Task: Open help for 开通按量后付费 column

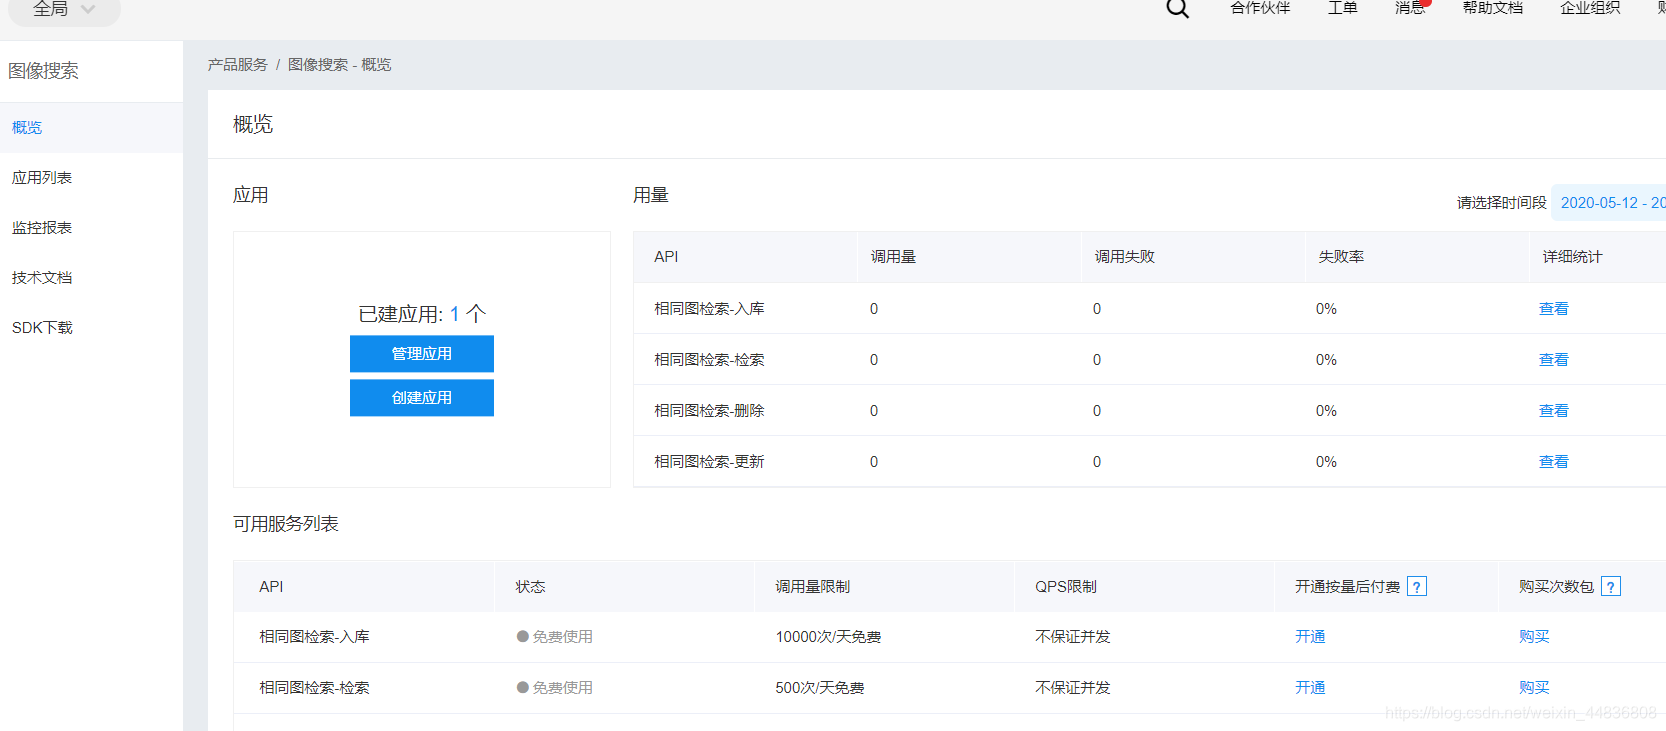Action: [x=1417, y=587]
